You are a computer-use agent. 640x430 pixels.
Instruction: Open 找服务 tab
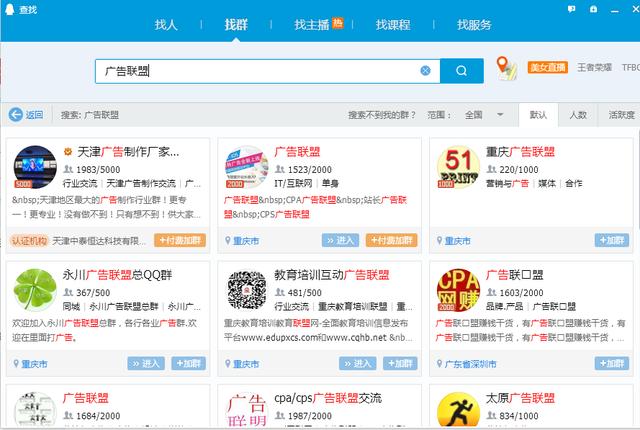point(474,25)
